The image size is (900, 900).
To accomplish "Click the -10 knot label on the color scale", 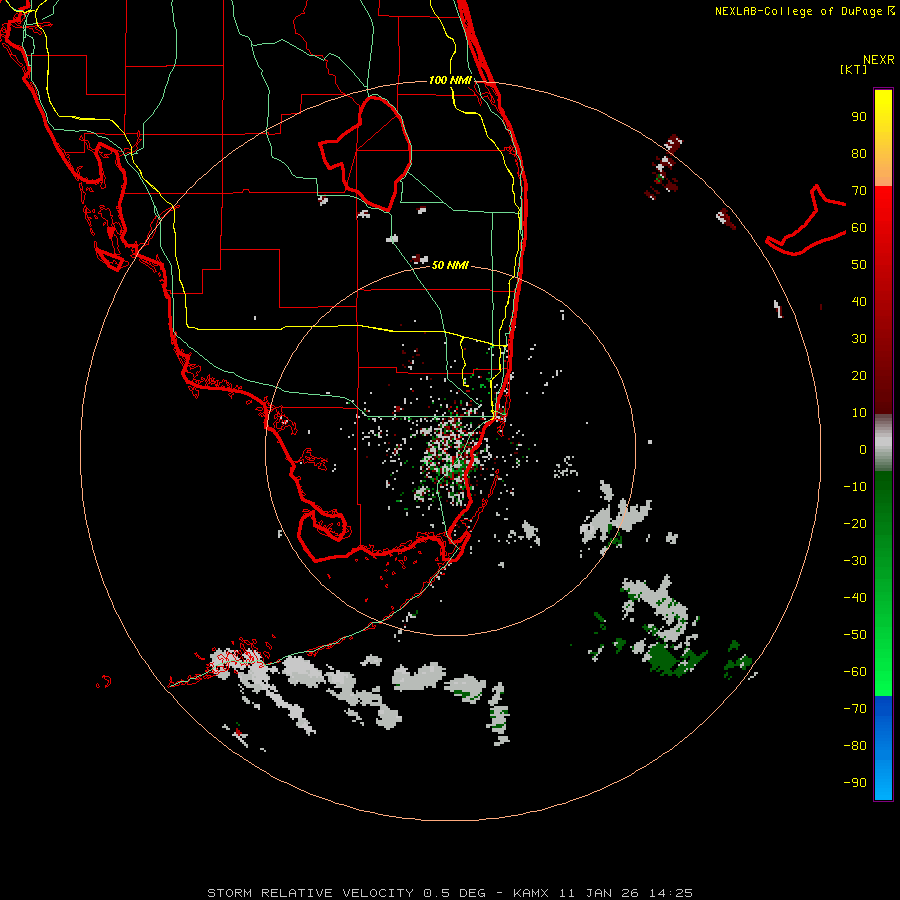I will click(x=855, y=487).
